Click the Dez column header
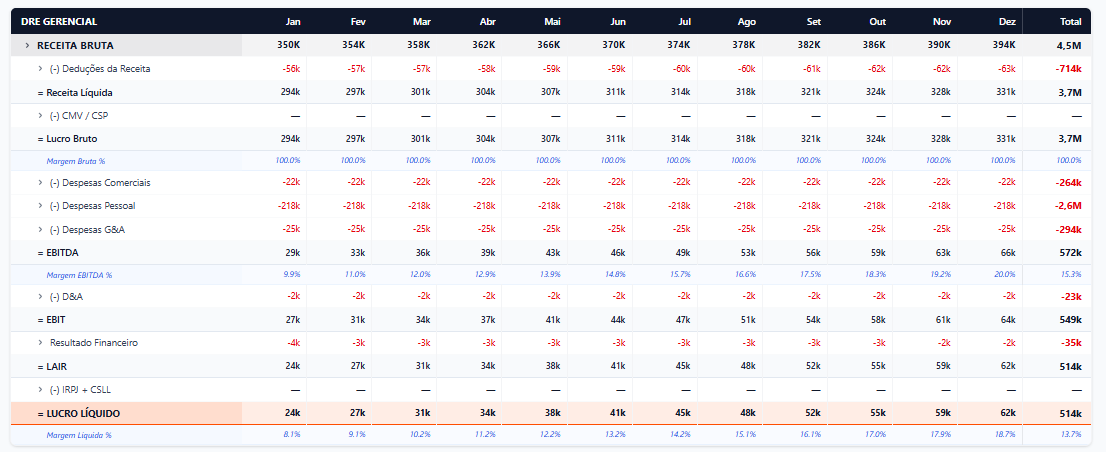This screenshot has height=452, width=1106. pos(1007,22)
